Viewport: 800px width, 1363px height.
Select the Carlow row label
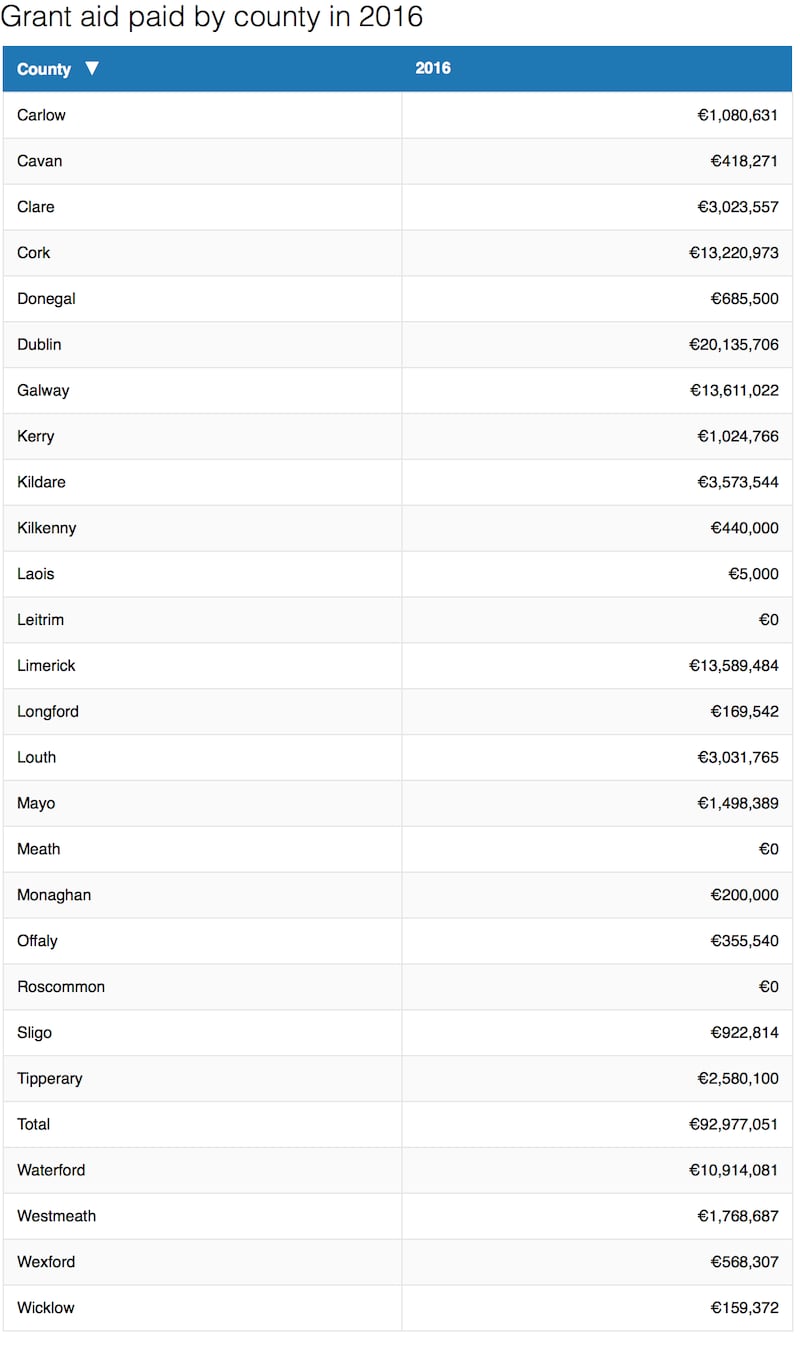[41, 115]
